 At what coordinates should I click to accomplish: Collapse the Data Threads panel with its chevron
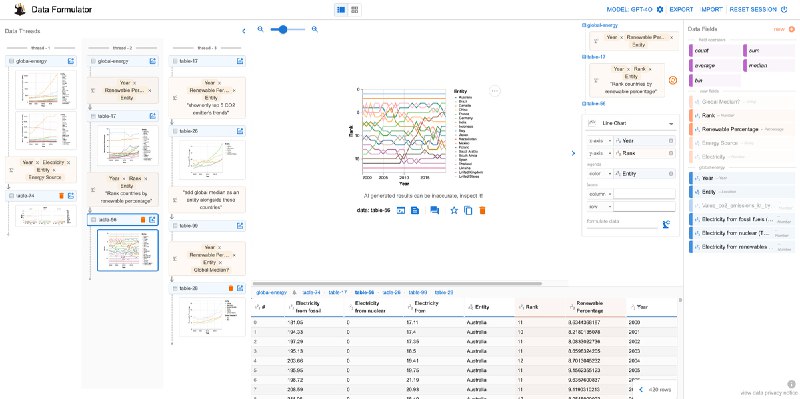click(x=243, y=31)
